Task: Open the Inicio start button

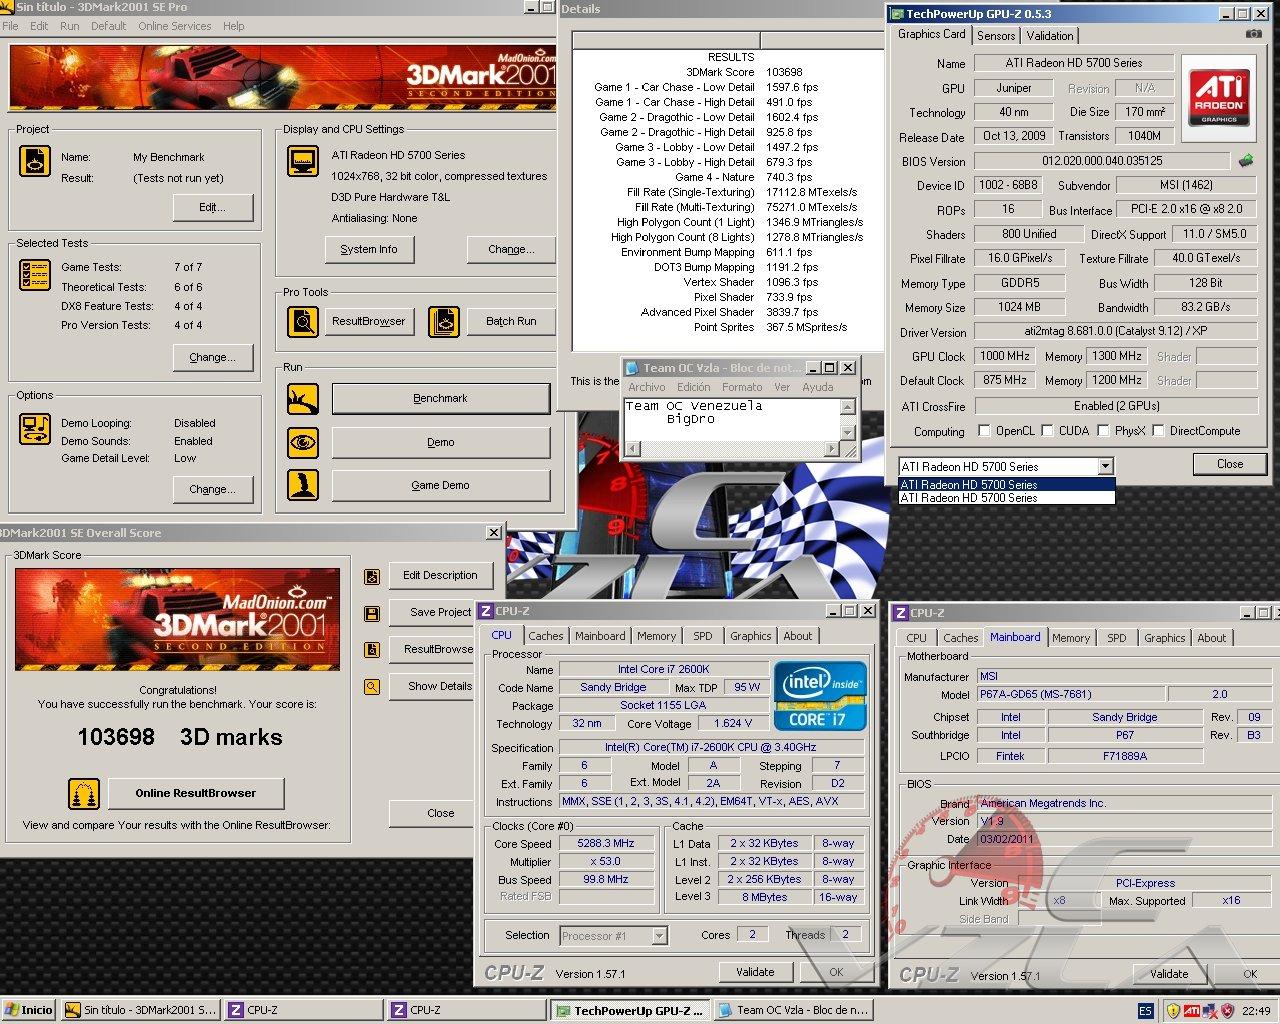Action: 28,1010
